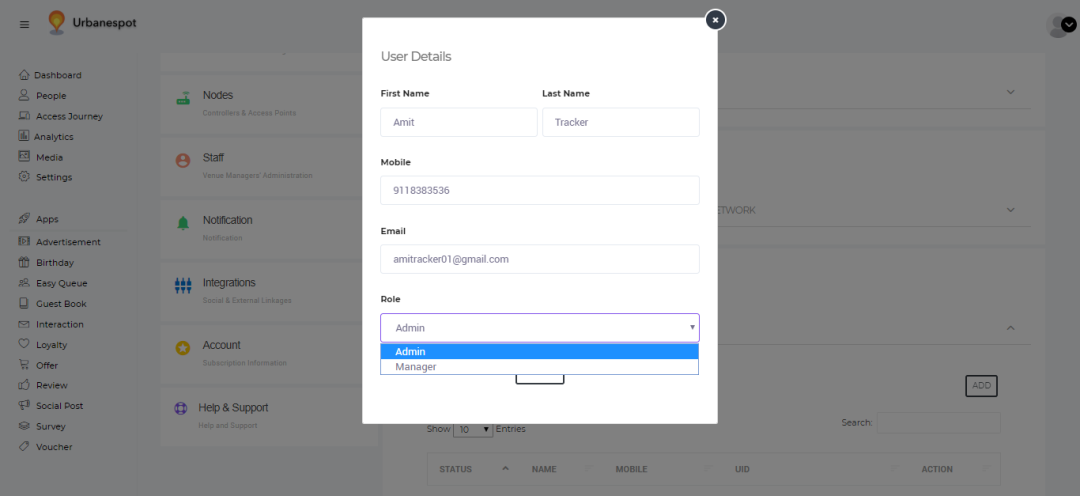Click the Guest Book icon
Image resolution: width=1080 pixels, height=496 pixels.
tap(24, 303)
